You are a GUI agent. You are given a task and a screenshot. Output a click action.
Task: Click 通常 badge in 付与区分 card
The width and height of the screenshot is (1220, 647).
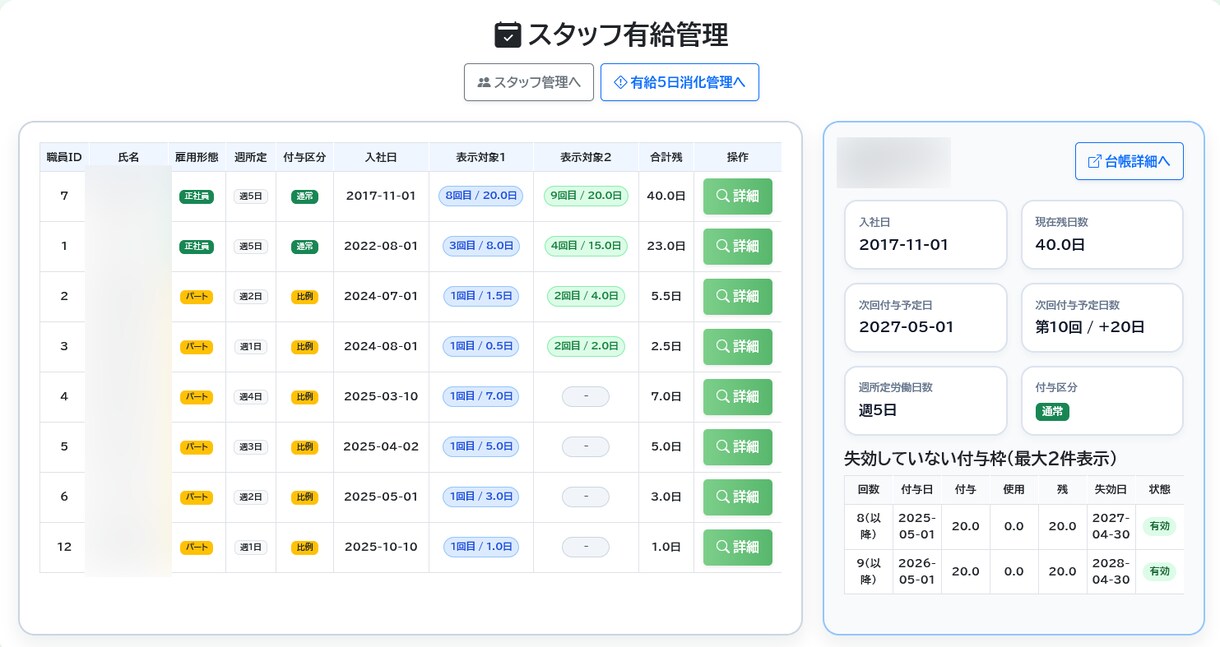(x=1053, y=411)
